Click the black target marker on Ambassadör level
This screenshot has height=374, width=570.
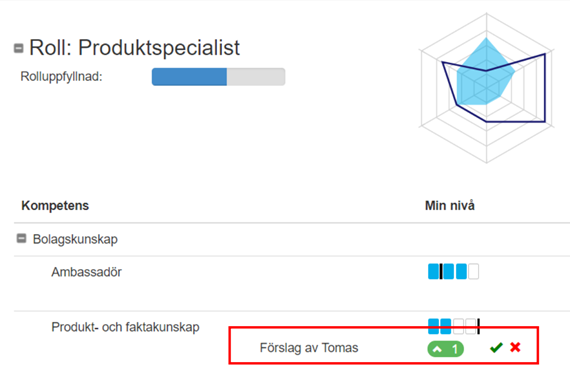pos(441,272)
